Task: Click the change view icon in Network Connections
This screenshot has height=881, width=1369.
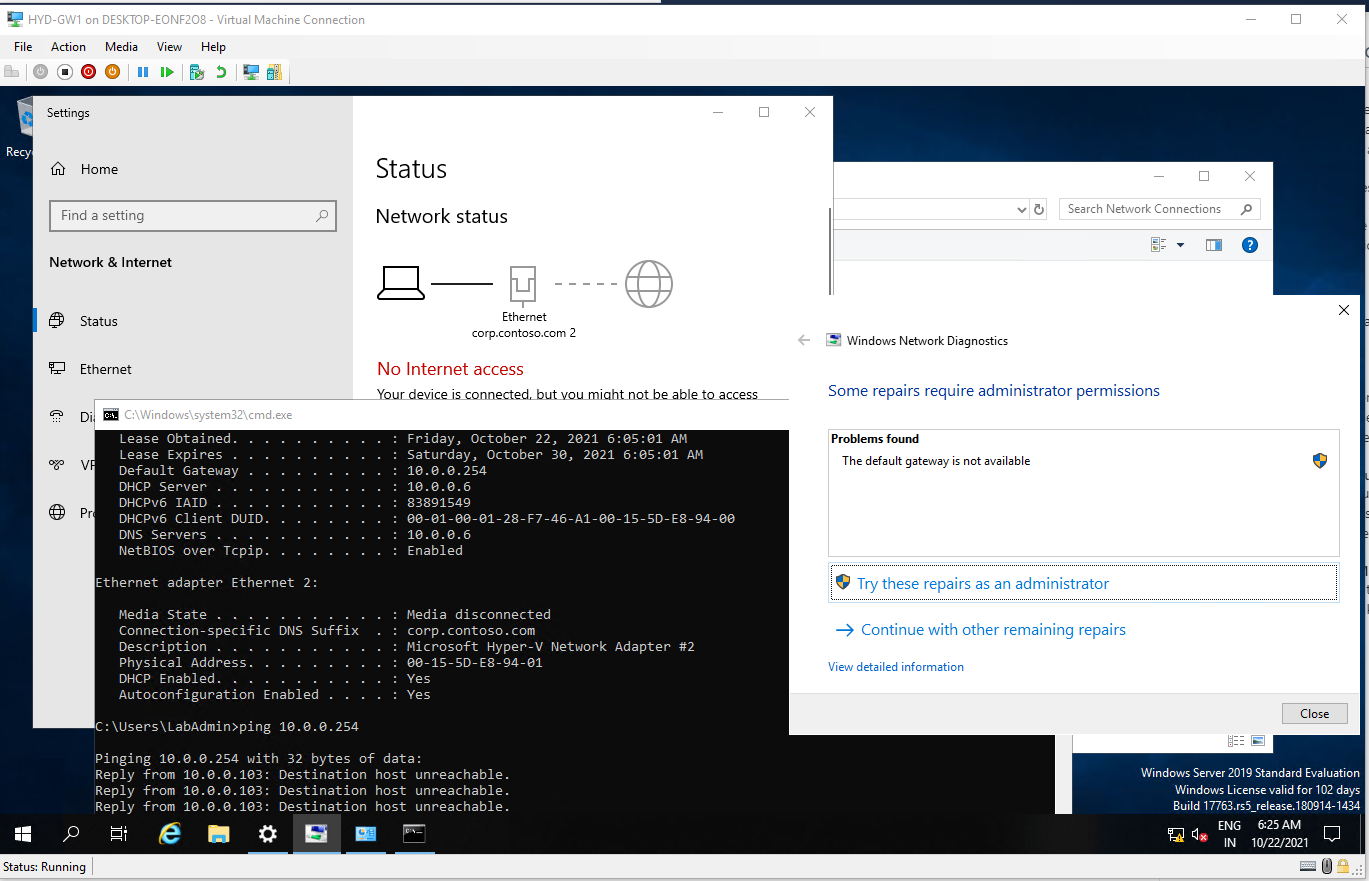Action: tap(1159, 245)
